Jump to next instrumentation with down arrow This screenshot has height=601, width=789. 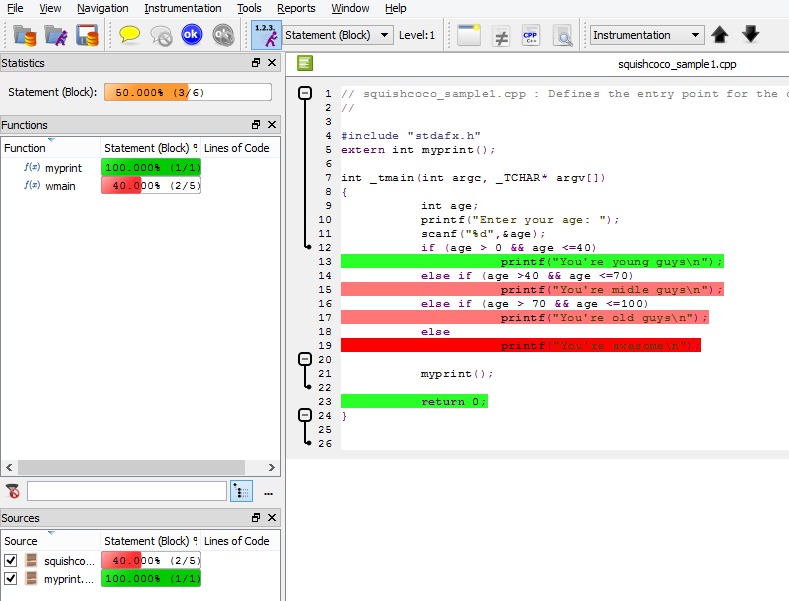click(x=750, y=35)
